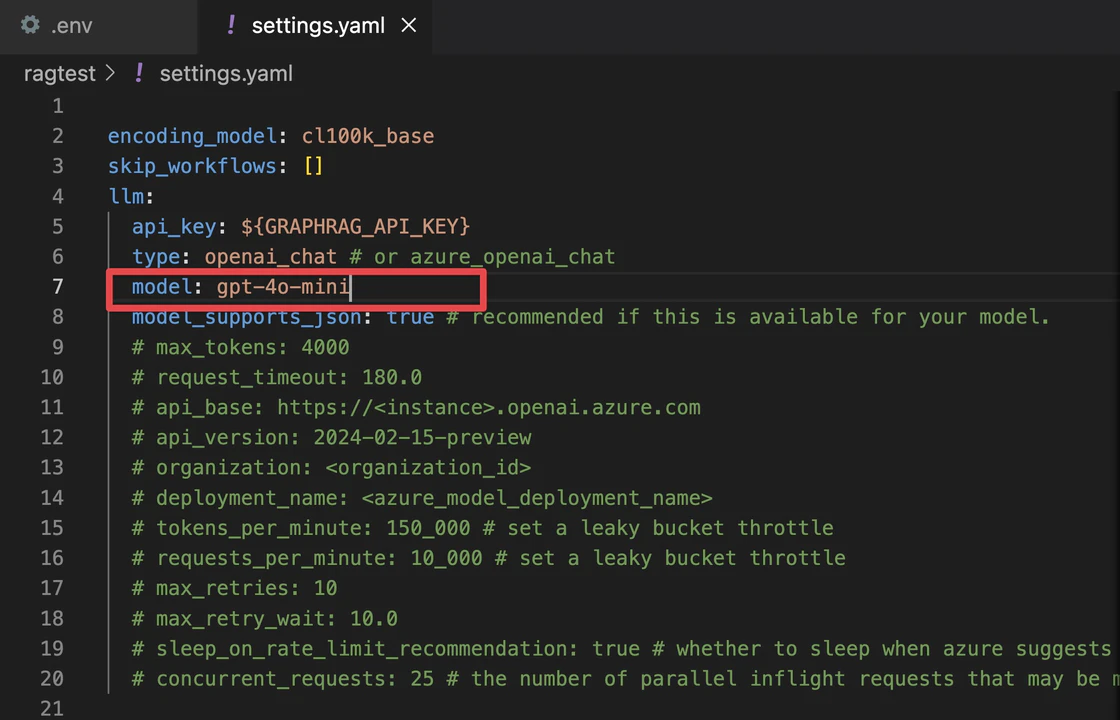Click the api_base azure URL comment
The width and height of the screenshot is (1120, 720).
pyautogui.click(x=416, y=407)
